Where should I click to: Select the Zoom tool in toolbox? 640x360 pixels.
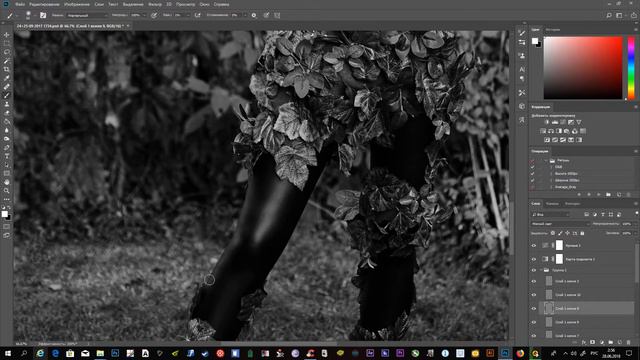click(7, 191)
